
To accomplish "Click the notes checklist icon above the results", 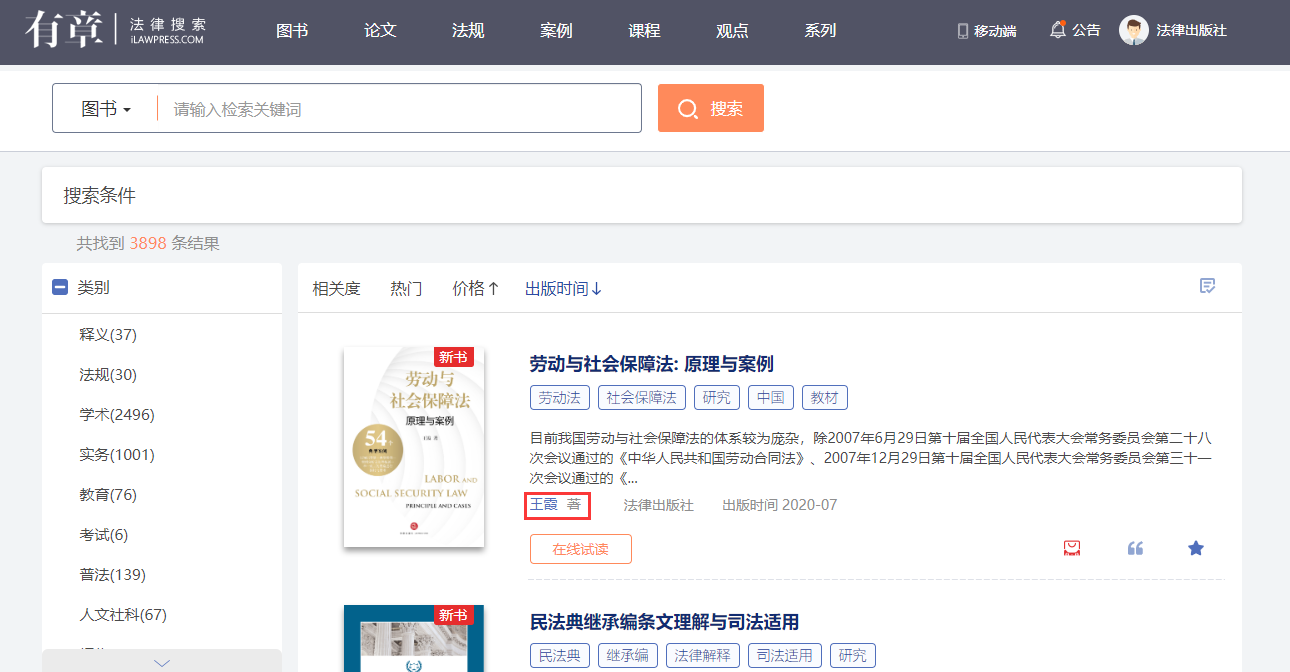I will pos(1208,287).
